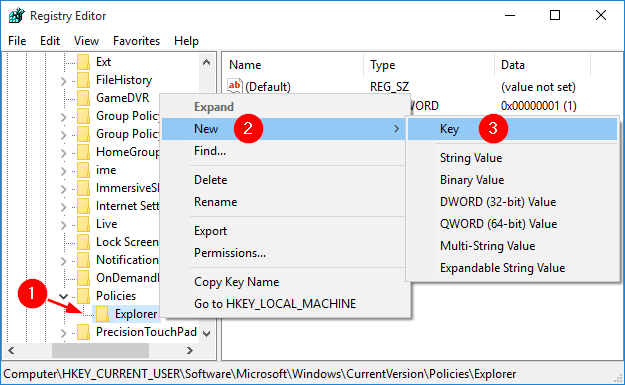Click the tree horizontal scroll left arrow
The width and height of the screenshot is (625, 385).
[x=11, y=350]
